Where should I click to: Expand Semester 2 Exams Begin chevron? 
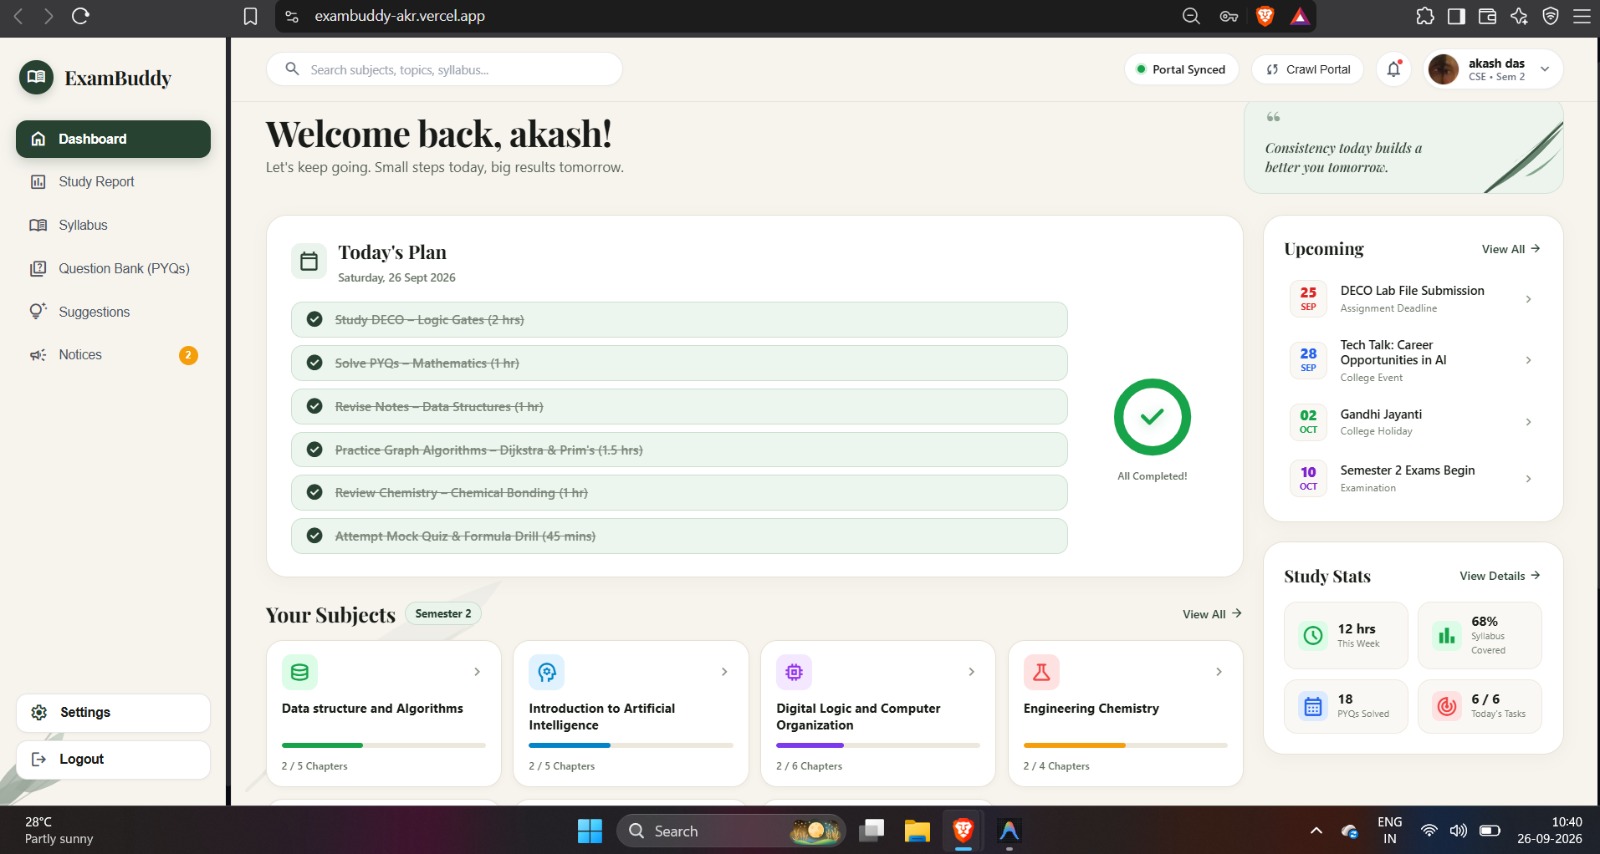pyautogui.click(x=1528, y=479)
